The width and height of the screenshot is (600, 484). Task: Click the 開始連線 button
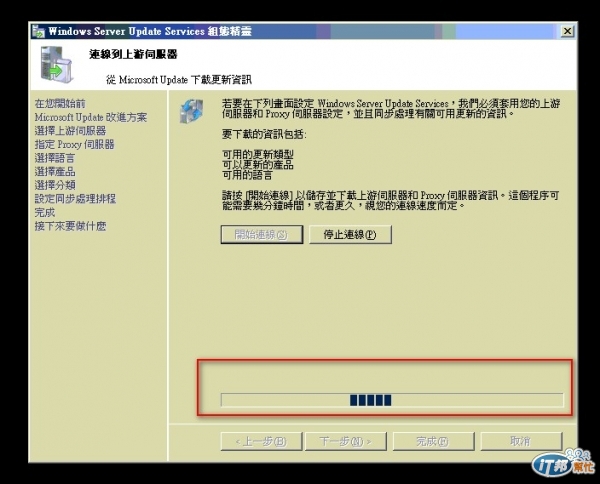click(262, 235)
